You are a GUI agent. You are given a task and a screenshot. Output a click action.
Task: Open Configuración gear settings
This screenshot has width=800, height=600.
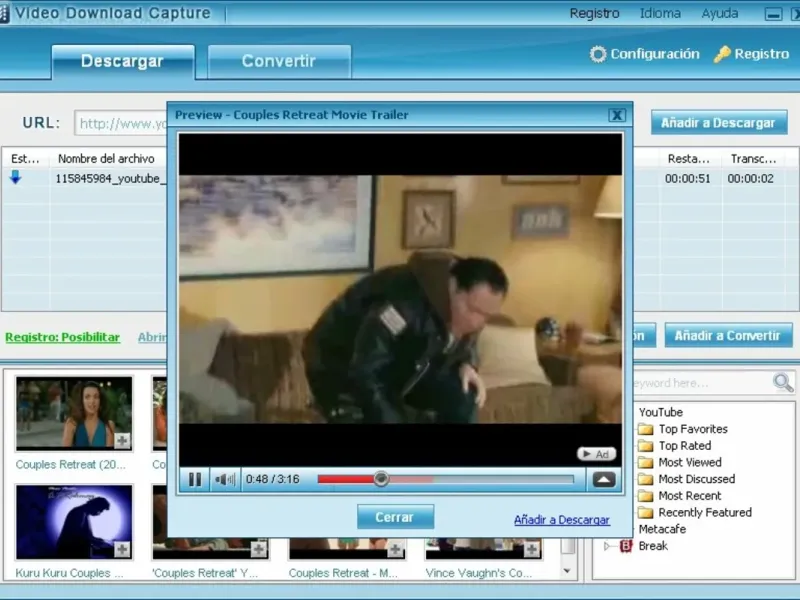coord(644,54)
